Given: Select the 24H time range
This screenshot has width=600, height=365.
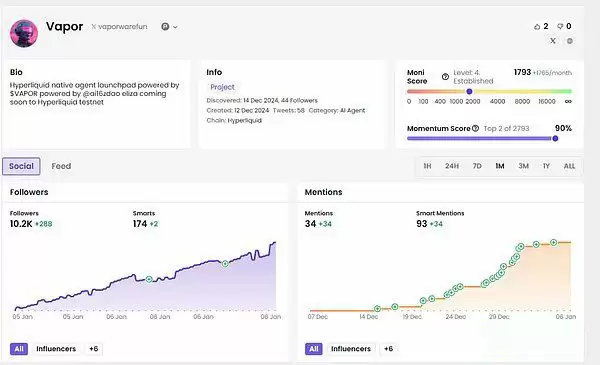Looking at the screenshot, I should click(452, 166).
